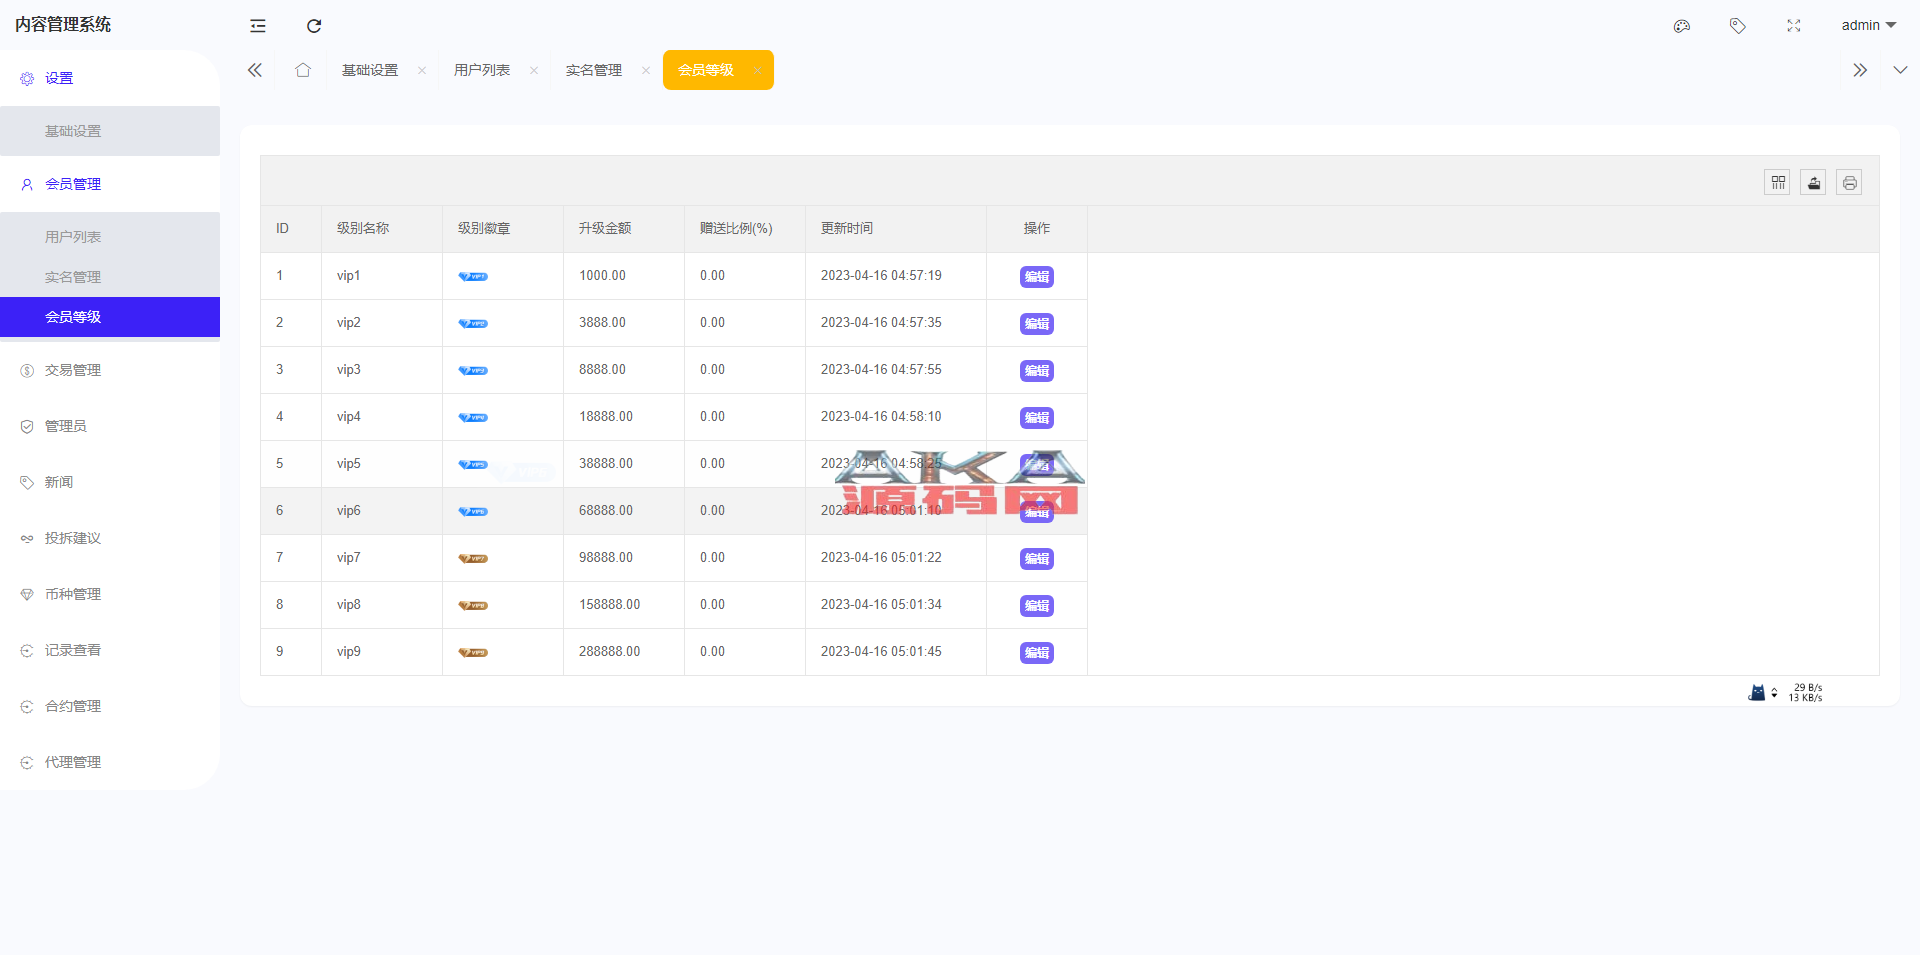This screenshot has height=955, width=1920.
Task: Click the 编辑 button for vip1
Action: (x=1036, y=277)
